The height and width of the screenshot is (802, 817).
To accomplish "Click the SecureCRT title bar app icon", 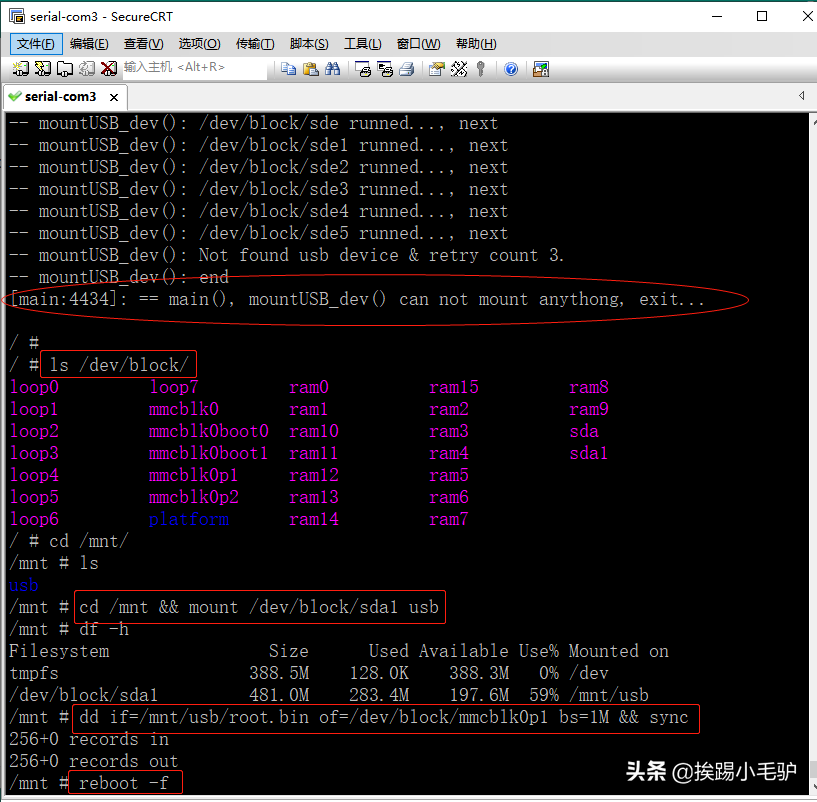I will tap(17, 16).
